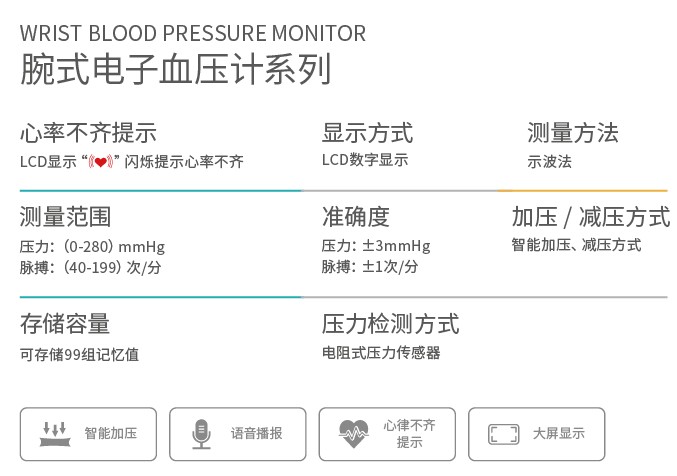Viewport: 677px width, 476px height.
Task: Click the 存储容量 heading
Action: coord(65,324)
